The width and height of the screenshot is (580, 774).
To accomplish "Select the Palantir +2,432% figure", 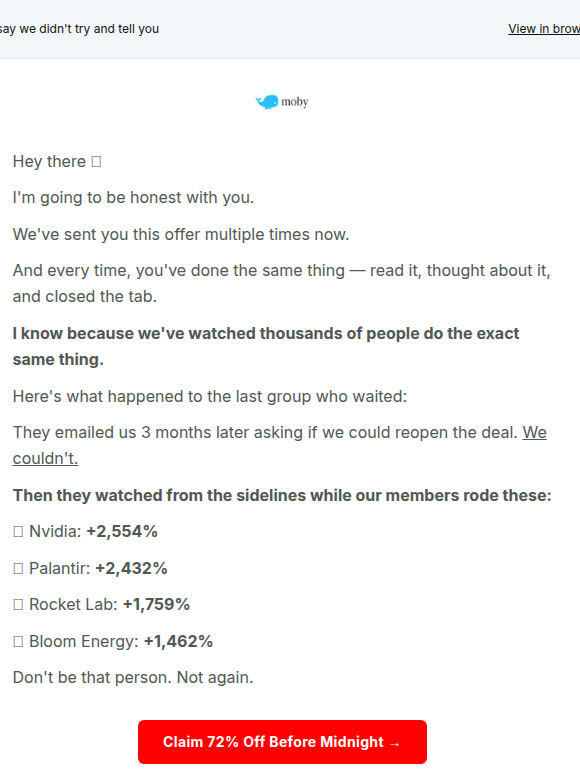I will point(131,568).
